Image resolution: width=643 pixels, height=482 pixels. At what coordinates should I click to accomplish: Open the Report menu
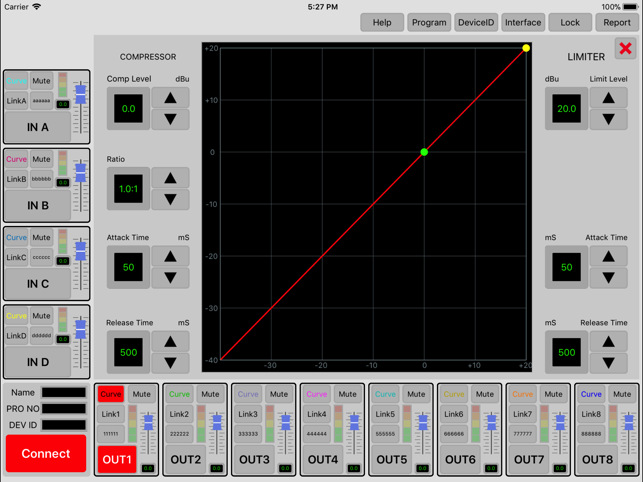click(617, 23)
